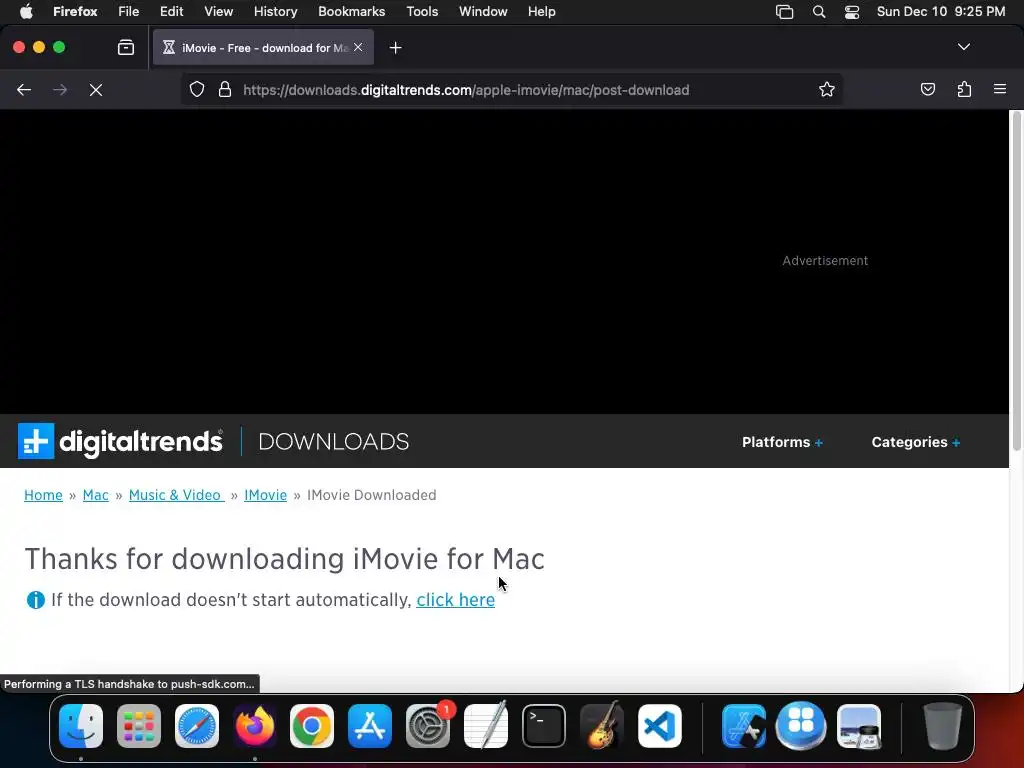Open TextEdit from the Dock
Image resolution: width=1024 pixels, height=768 pixels.
click(x=485, y=726)
